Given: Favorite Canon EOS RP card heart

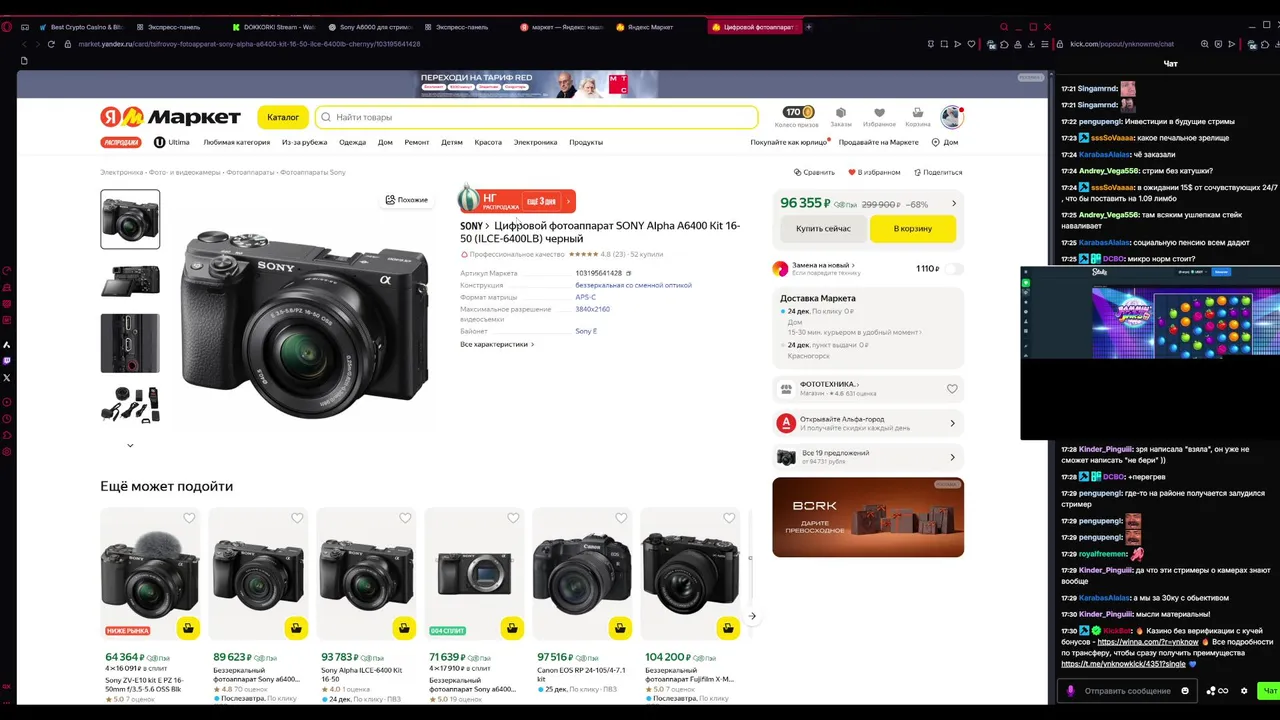Looking at the screenshot, I should tap(621, 518).
